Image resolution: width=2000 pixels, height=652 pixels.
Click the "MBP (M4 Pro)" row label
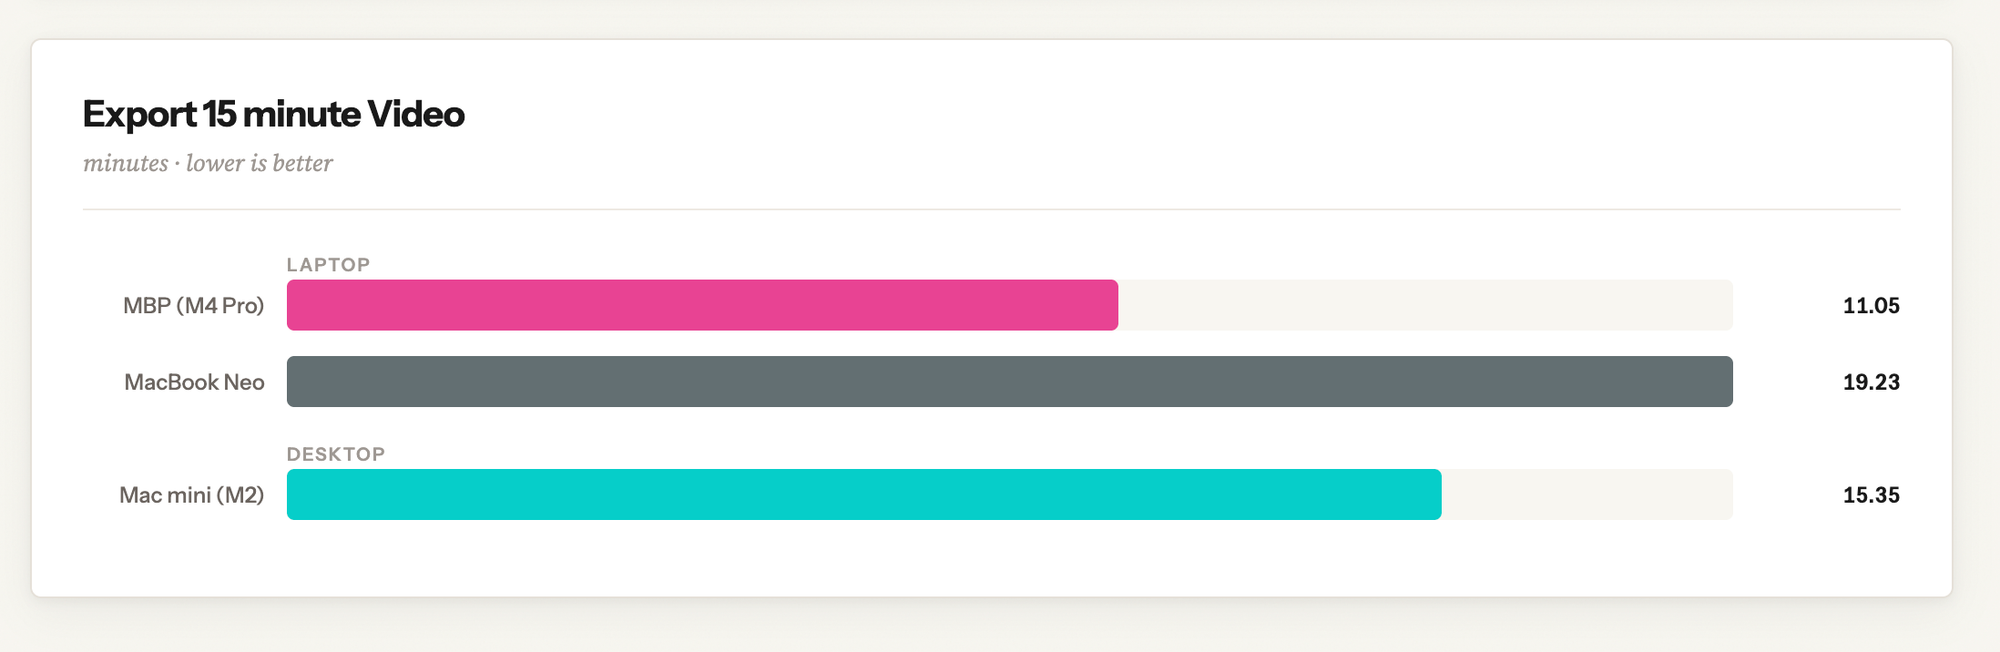193,306
